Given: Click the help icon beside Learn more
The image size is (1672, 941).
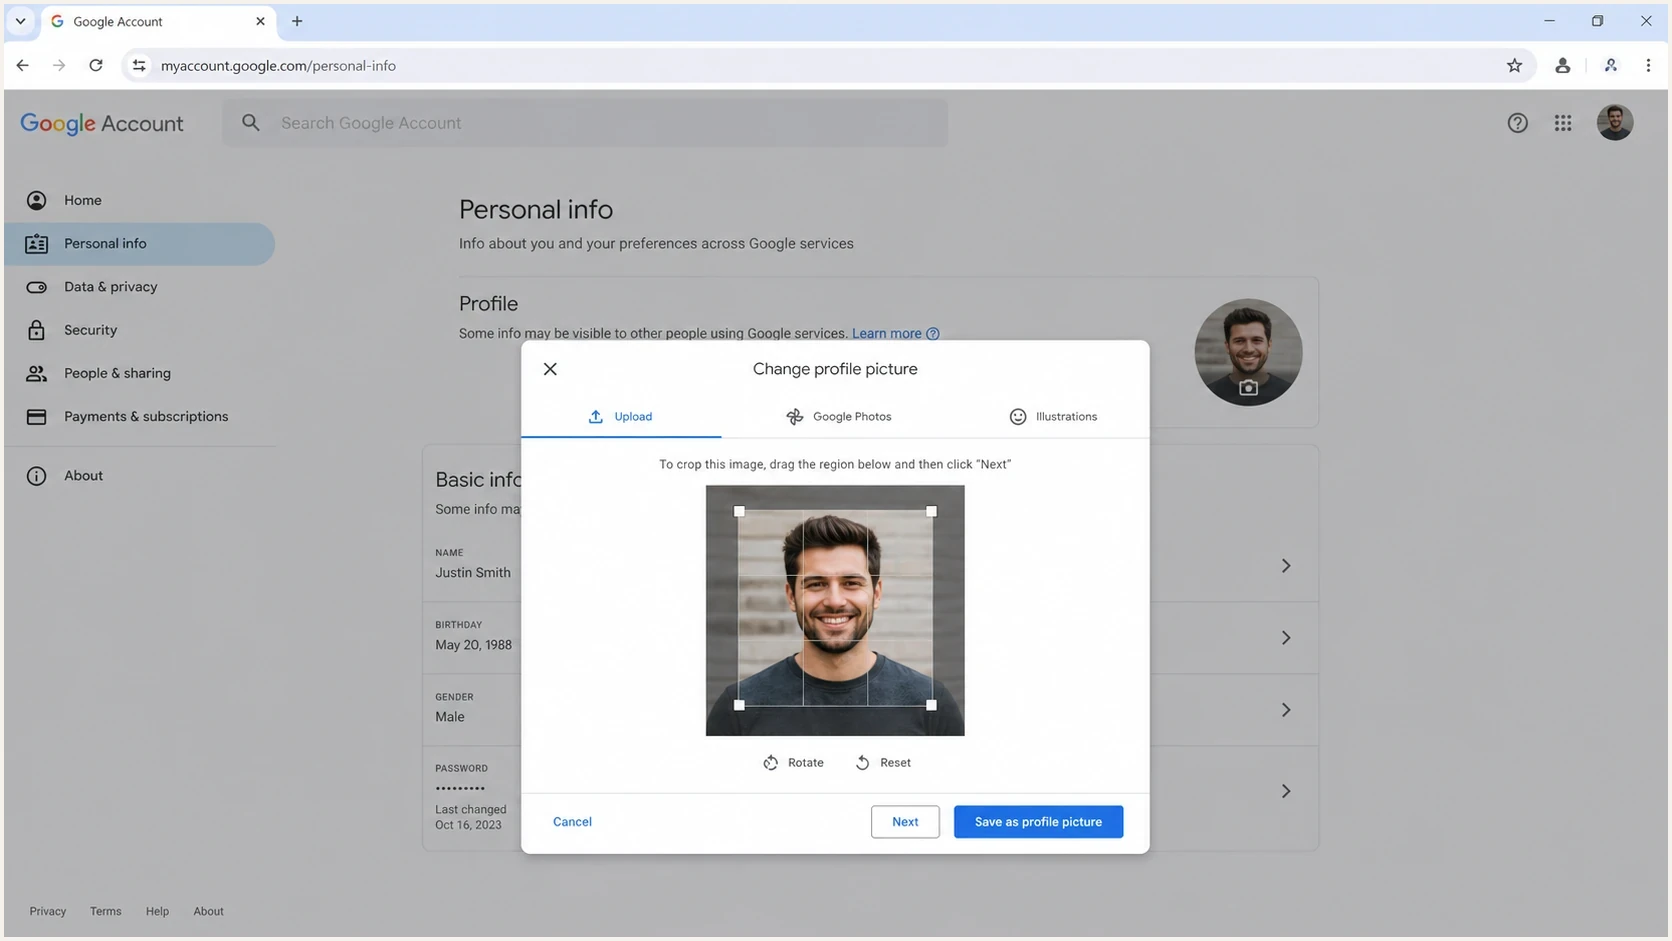Looking at the screenshot, I should (x=933, y=334).
